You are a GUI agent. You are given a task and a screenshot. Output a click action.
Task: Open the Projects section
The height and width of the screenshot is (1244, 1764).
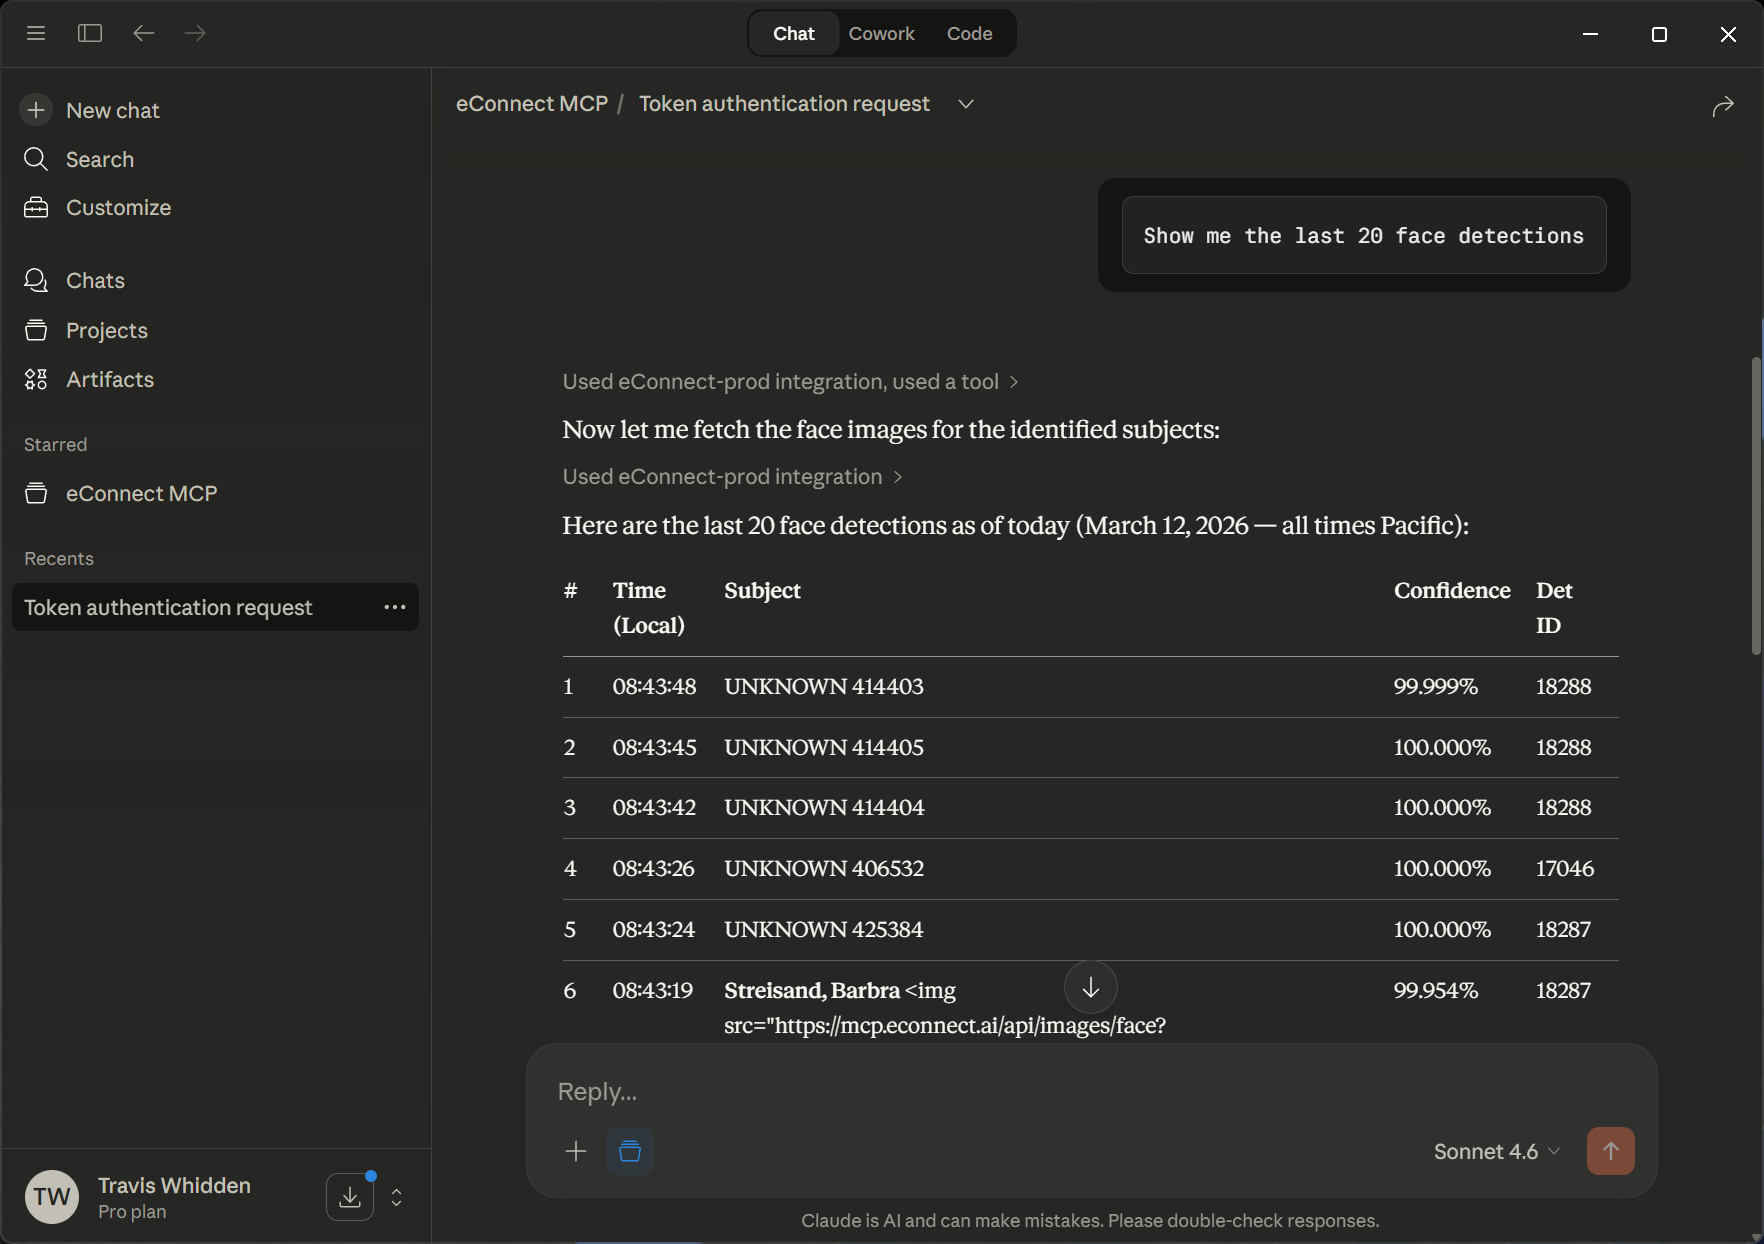point(107,330)
